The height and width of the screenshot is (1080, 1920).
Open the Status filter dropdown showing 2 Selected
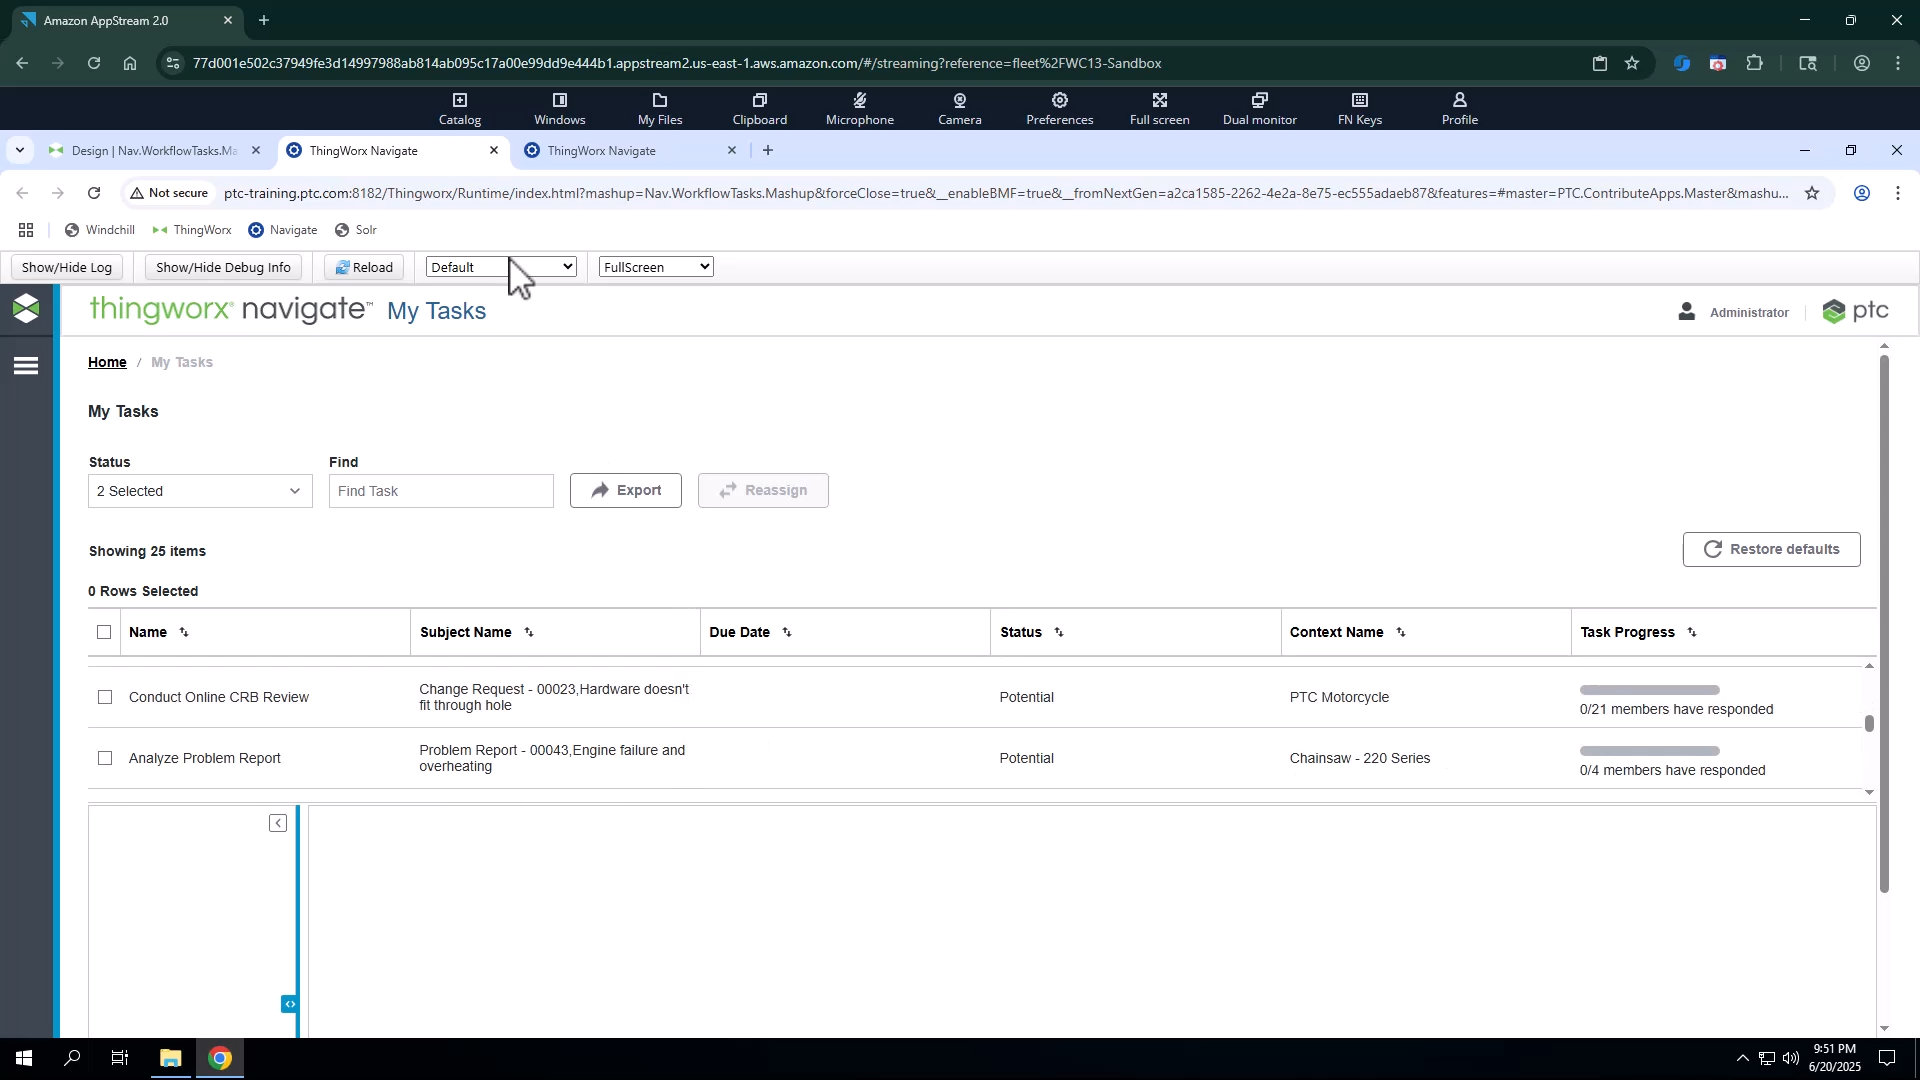[x=199, y=491]
